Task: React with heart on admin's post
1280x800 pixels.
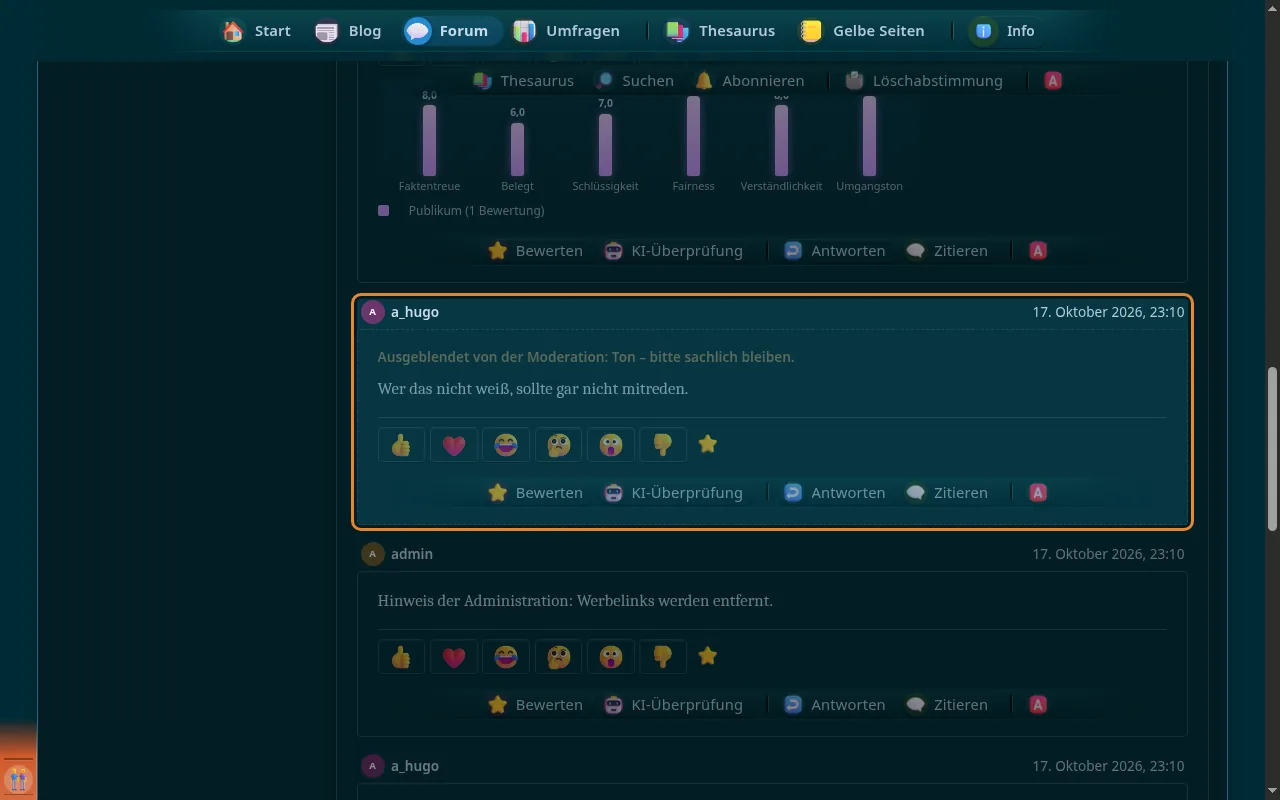Action: pyautogui.click(x=454, y=656)
